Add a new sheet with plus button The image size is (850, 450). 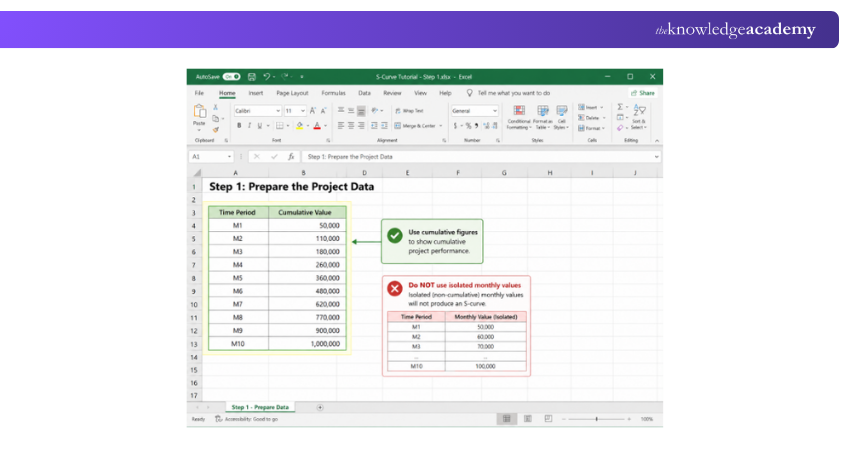(x=320, y=407)
